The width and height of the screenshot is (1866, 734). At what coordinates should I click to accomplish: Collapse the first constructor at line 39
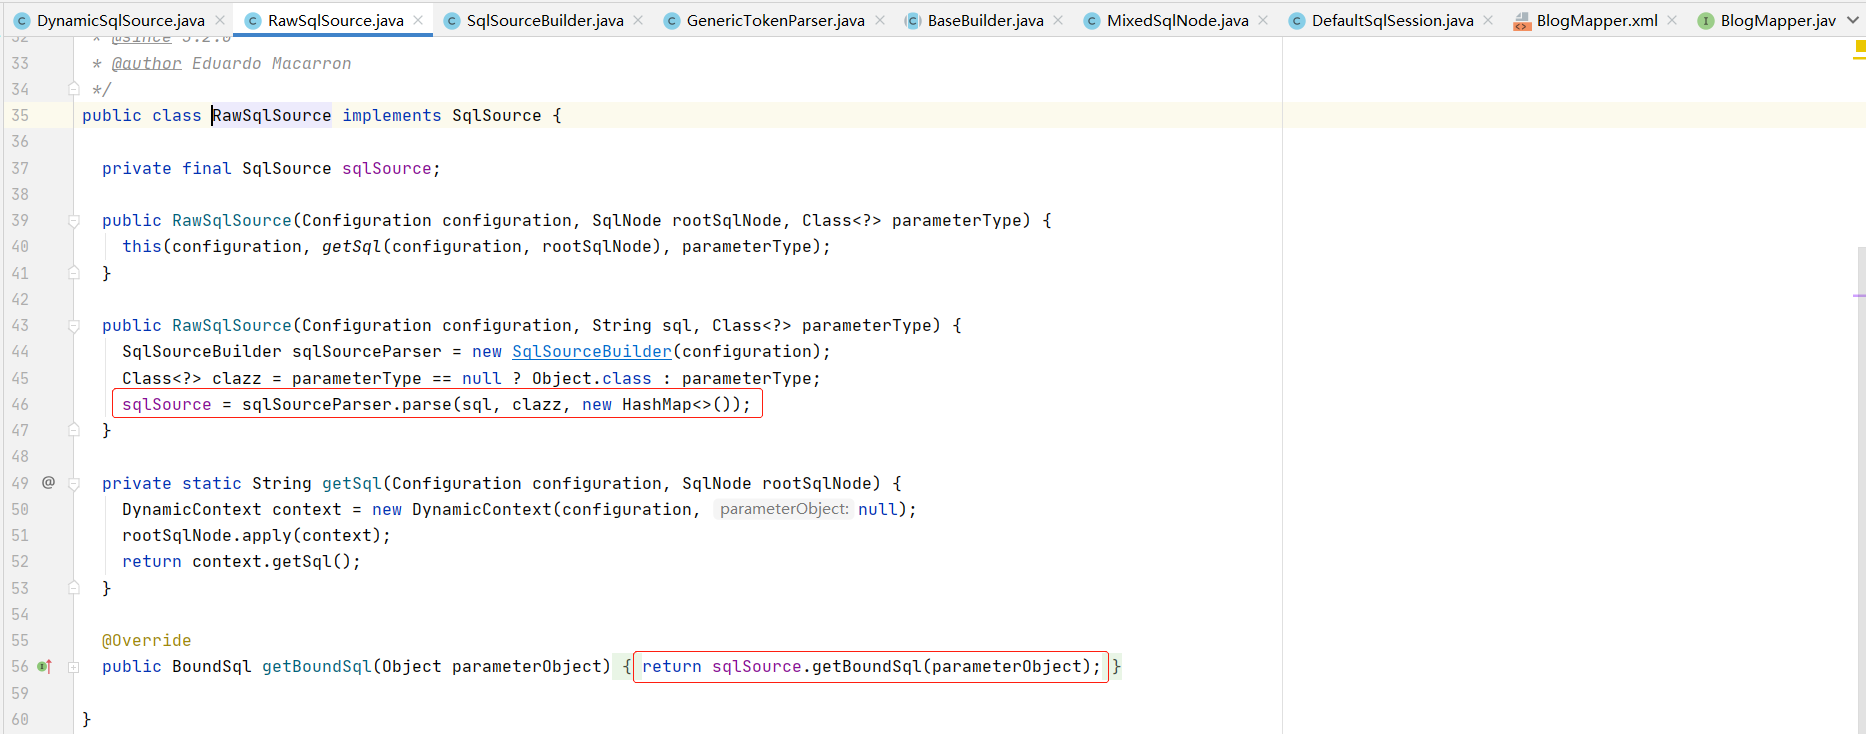(x=74, y=220)
